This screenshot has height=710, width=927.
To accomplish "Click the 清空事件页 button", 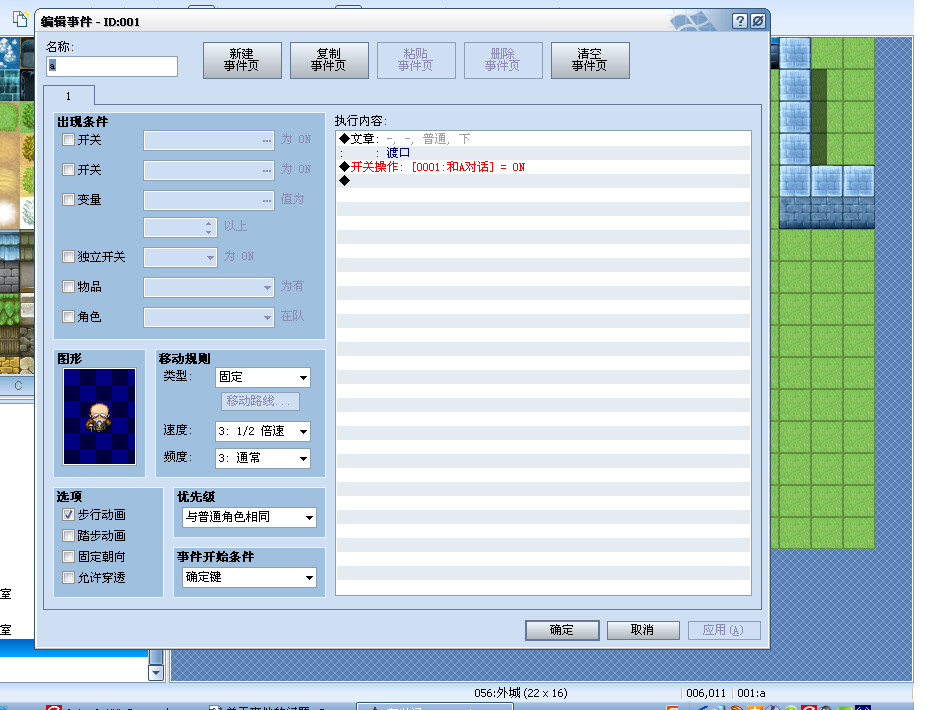I will click(590, 60).
